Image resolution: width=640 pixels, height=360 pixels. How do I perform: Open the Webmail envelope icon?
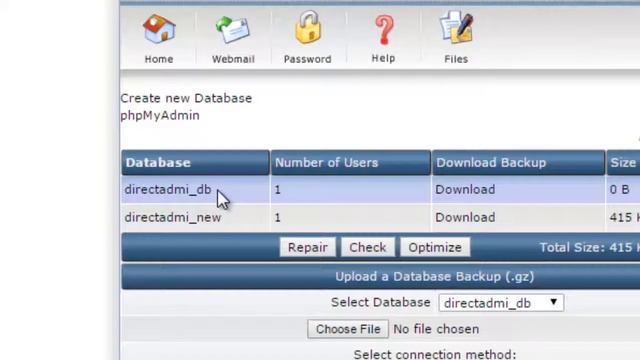point(233,29)
